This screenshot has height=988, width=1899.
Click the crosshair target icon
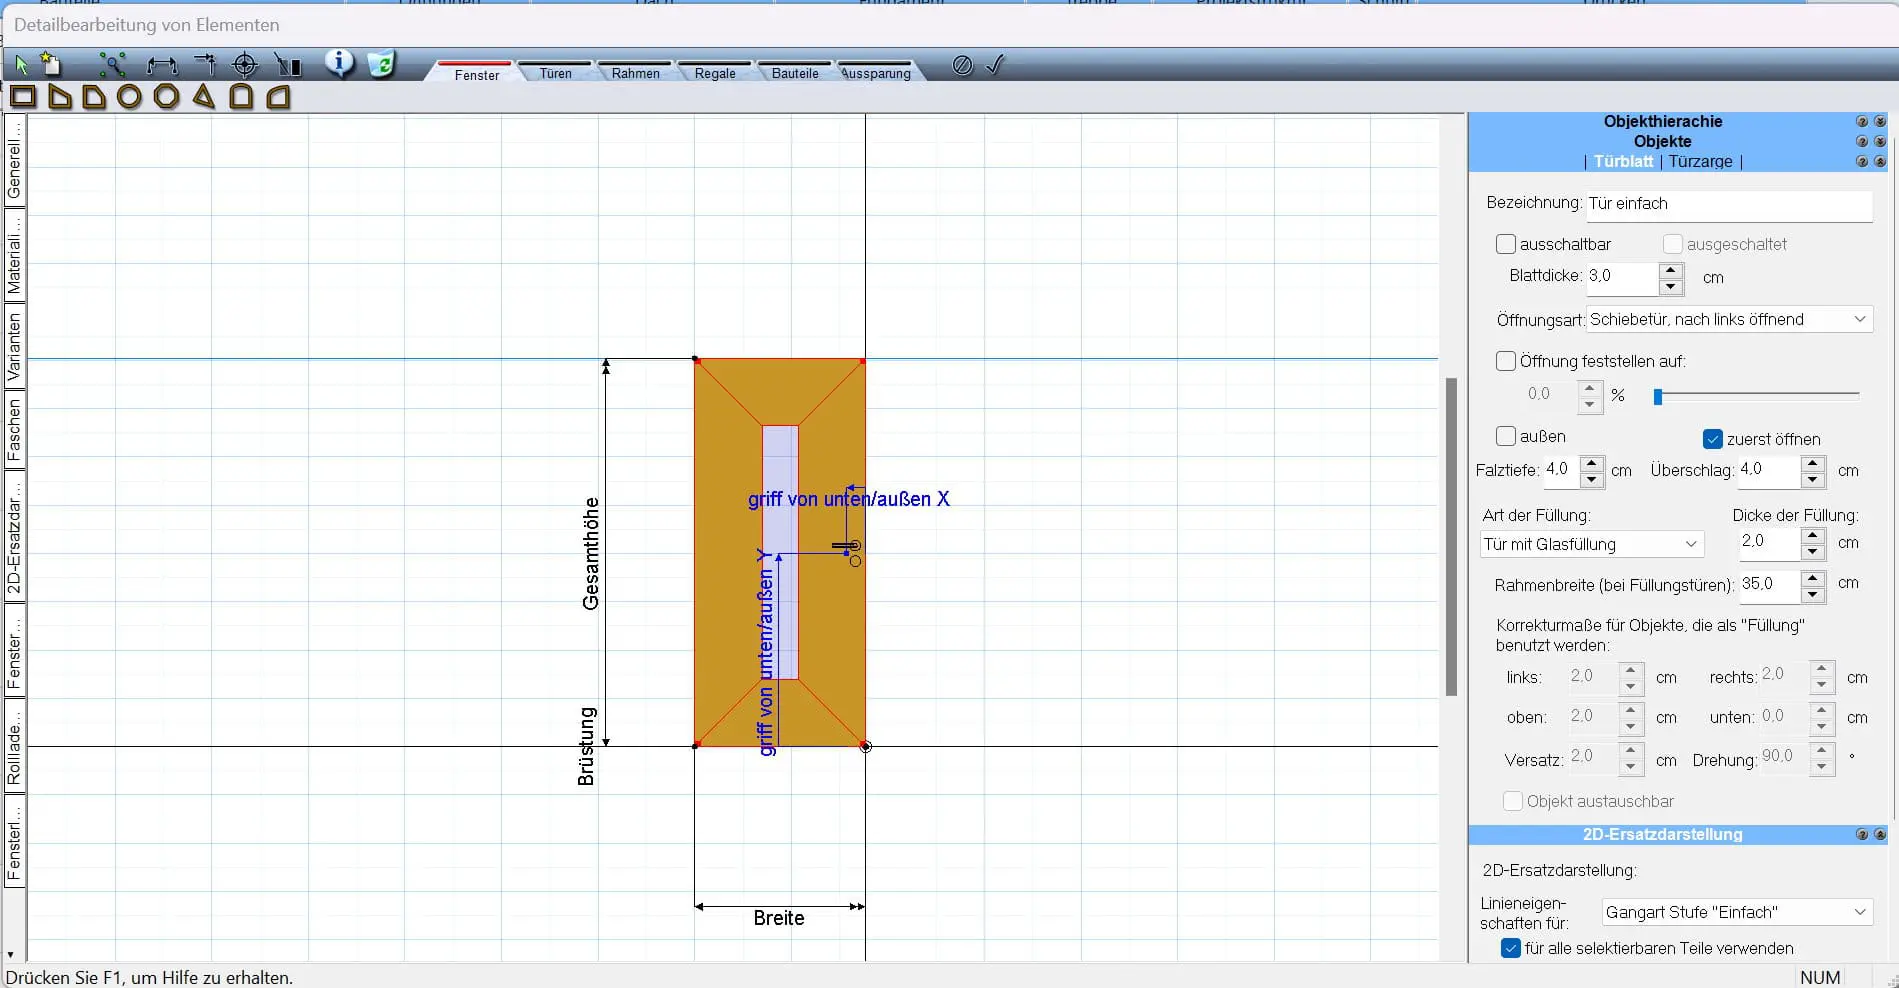pos(245,65)
